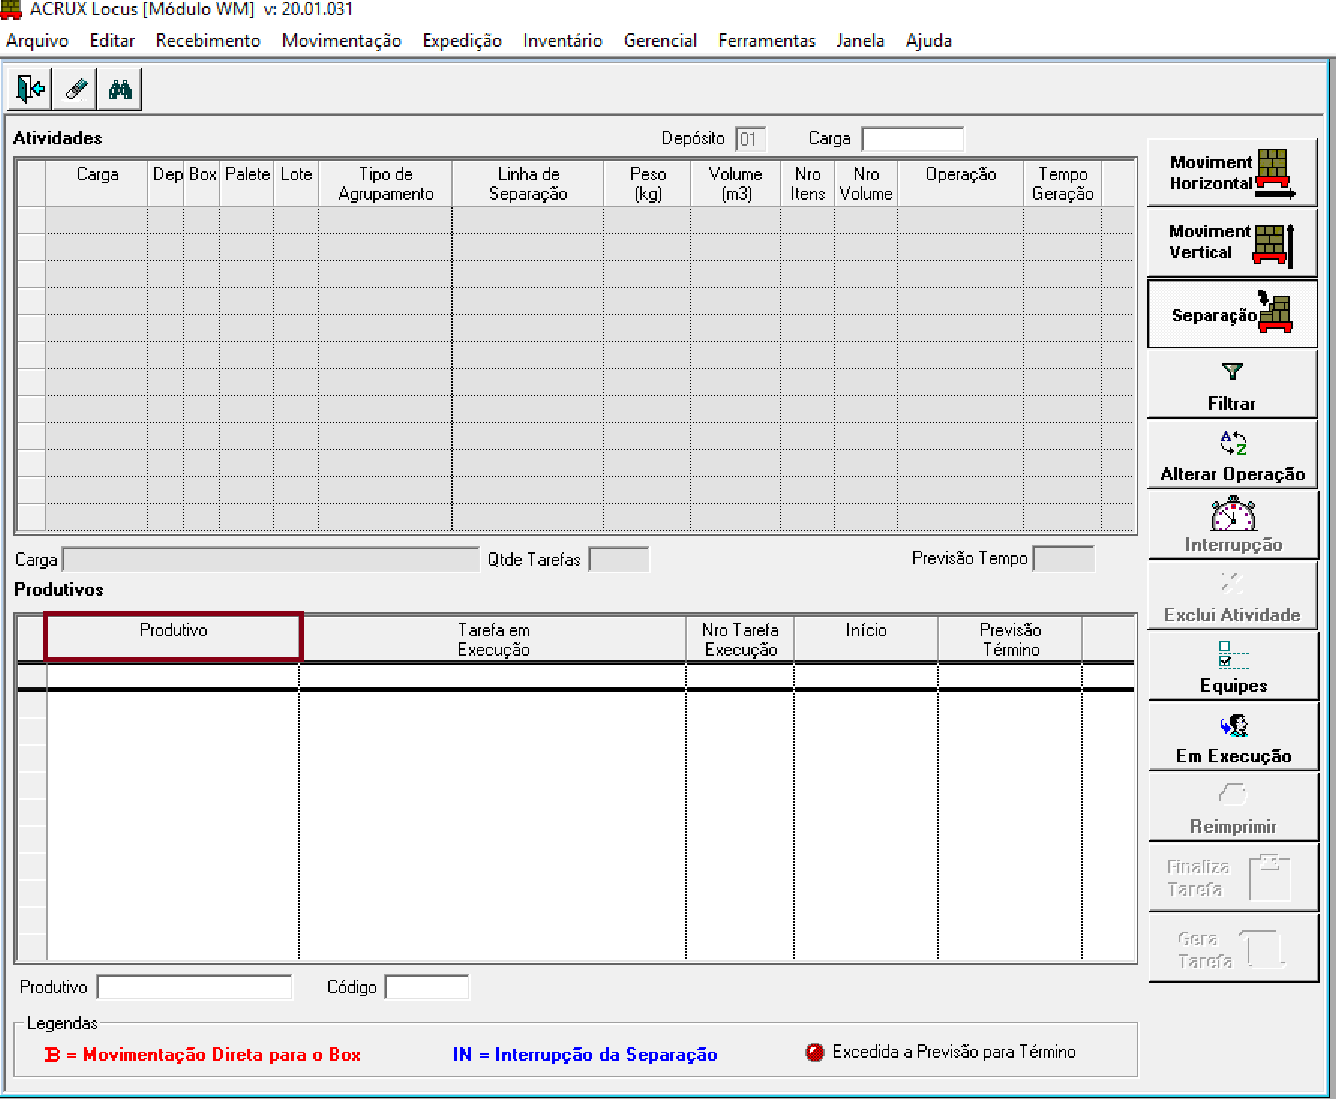The height and width of the screenshot is (1099, 1336).
Task: Click the Tipo de Agrupamento column header
Action: pyautogui.click(x=385, y=184)
